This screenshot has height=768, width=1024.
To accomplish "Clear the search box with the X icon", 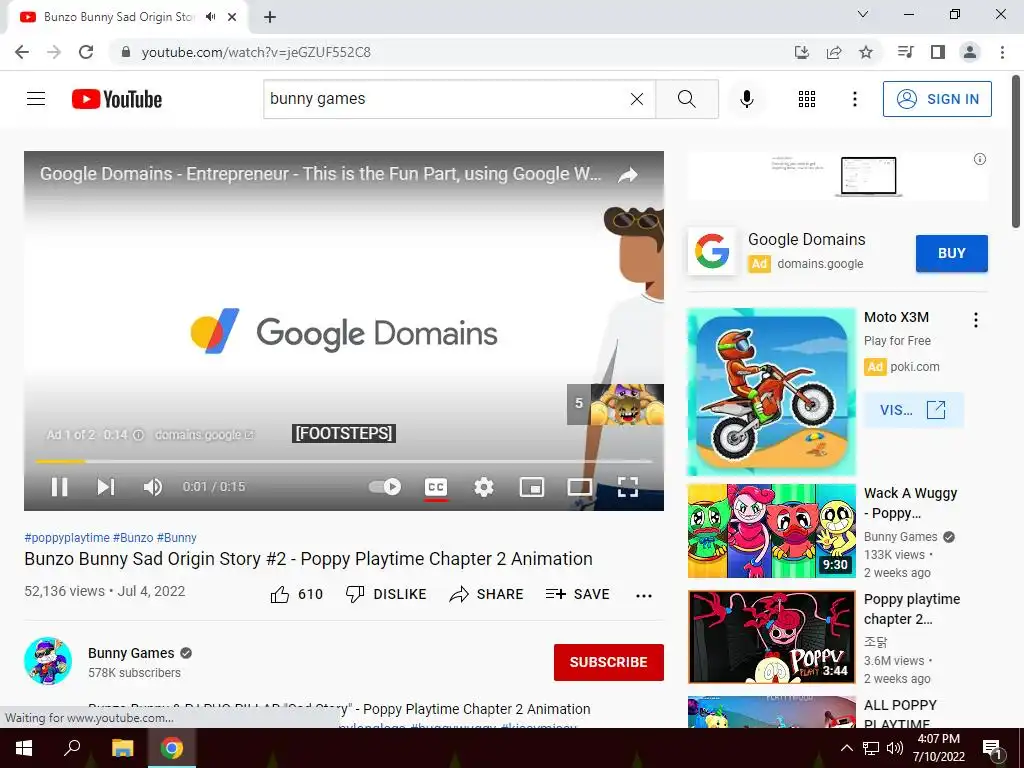I will click(x=637, y=99).
